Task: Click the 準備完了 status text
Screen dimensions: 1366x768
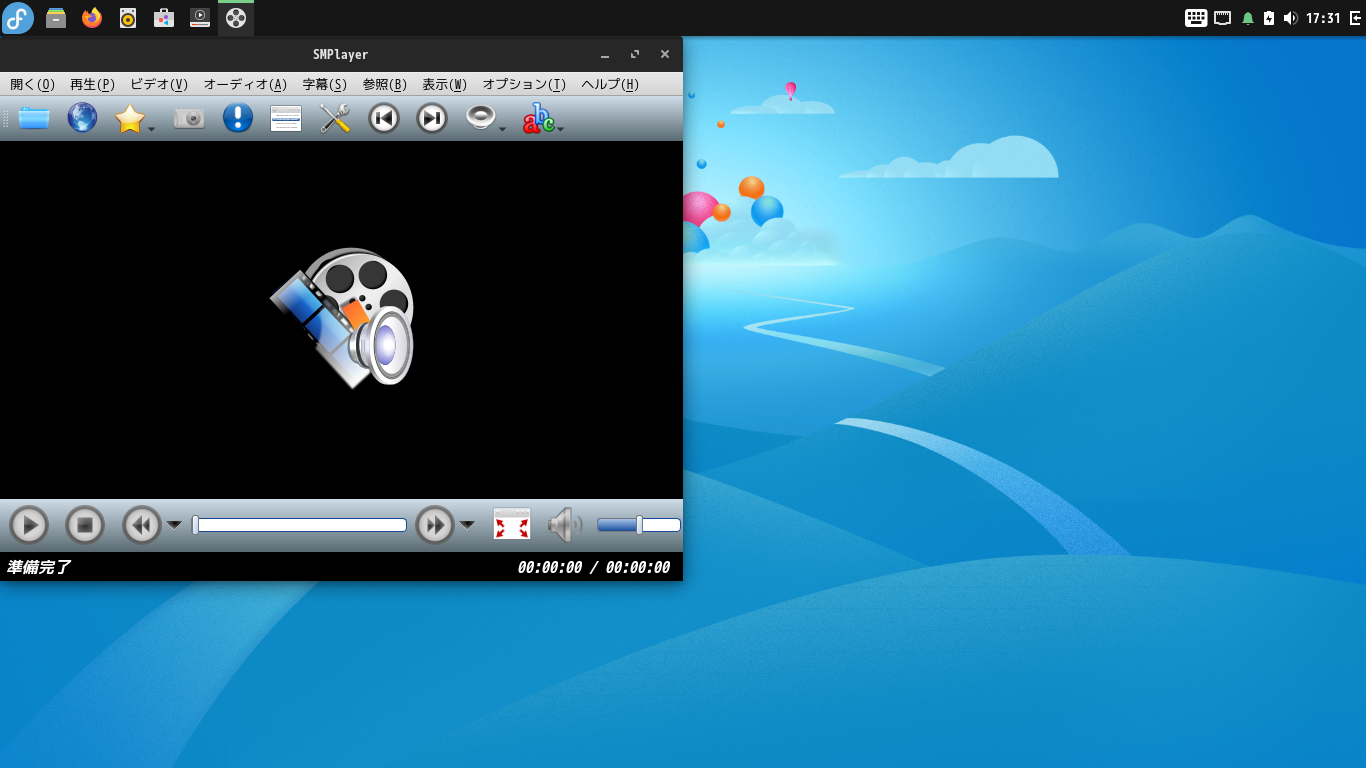Action: (x=39, y=567)
